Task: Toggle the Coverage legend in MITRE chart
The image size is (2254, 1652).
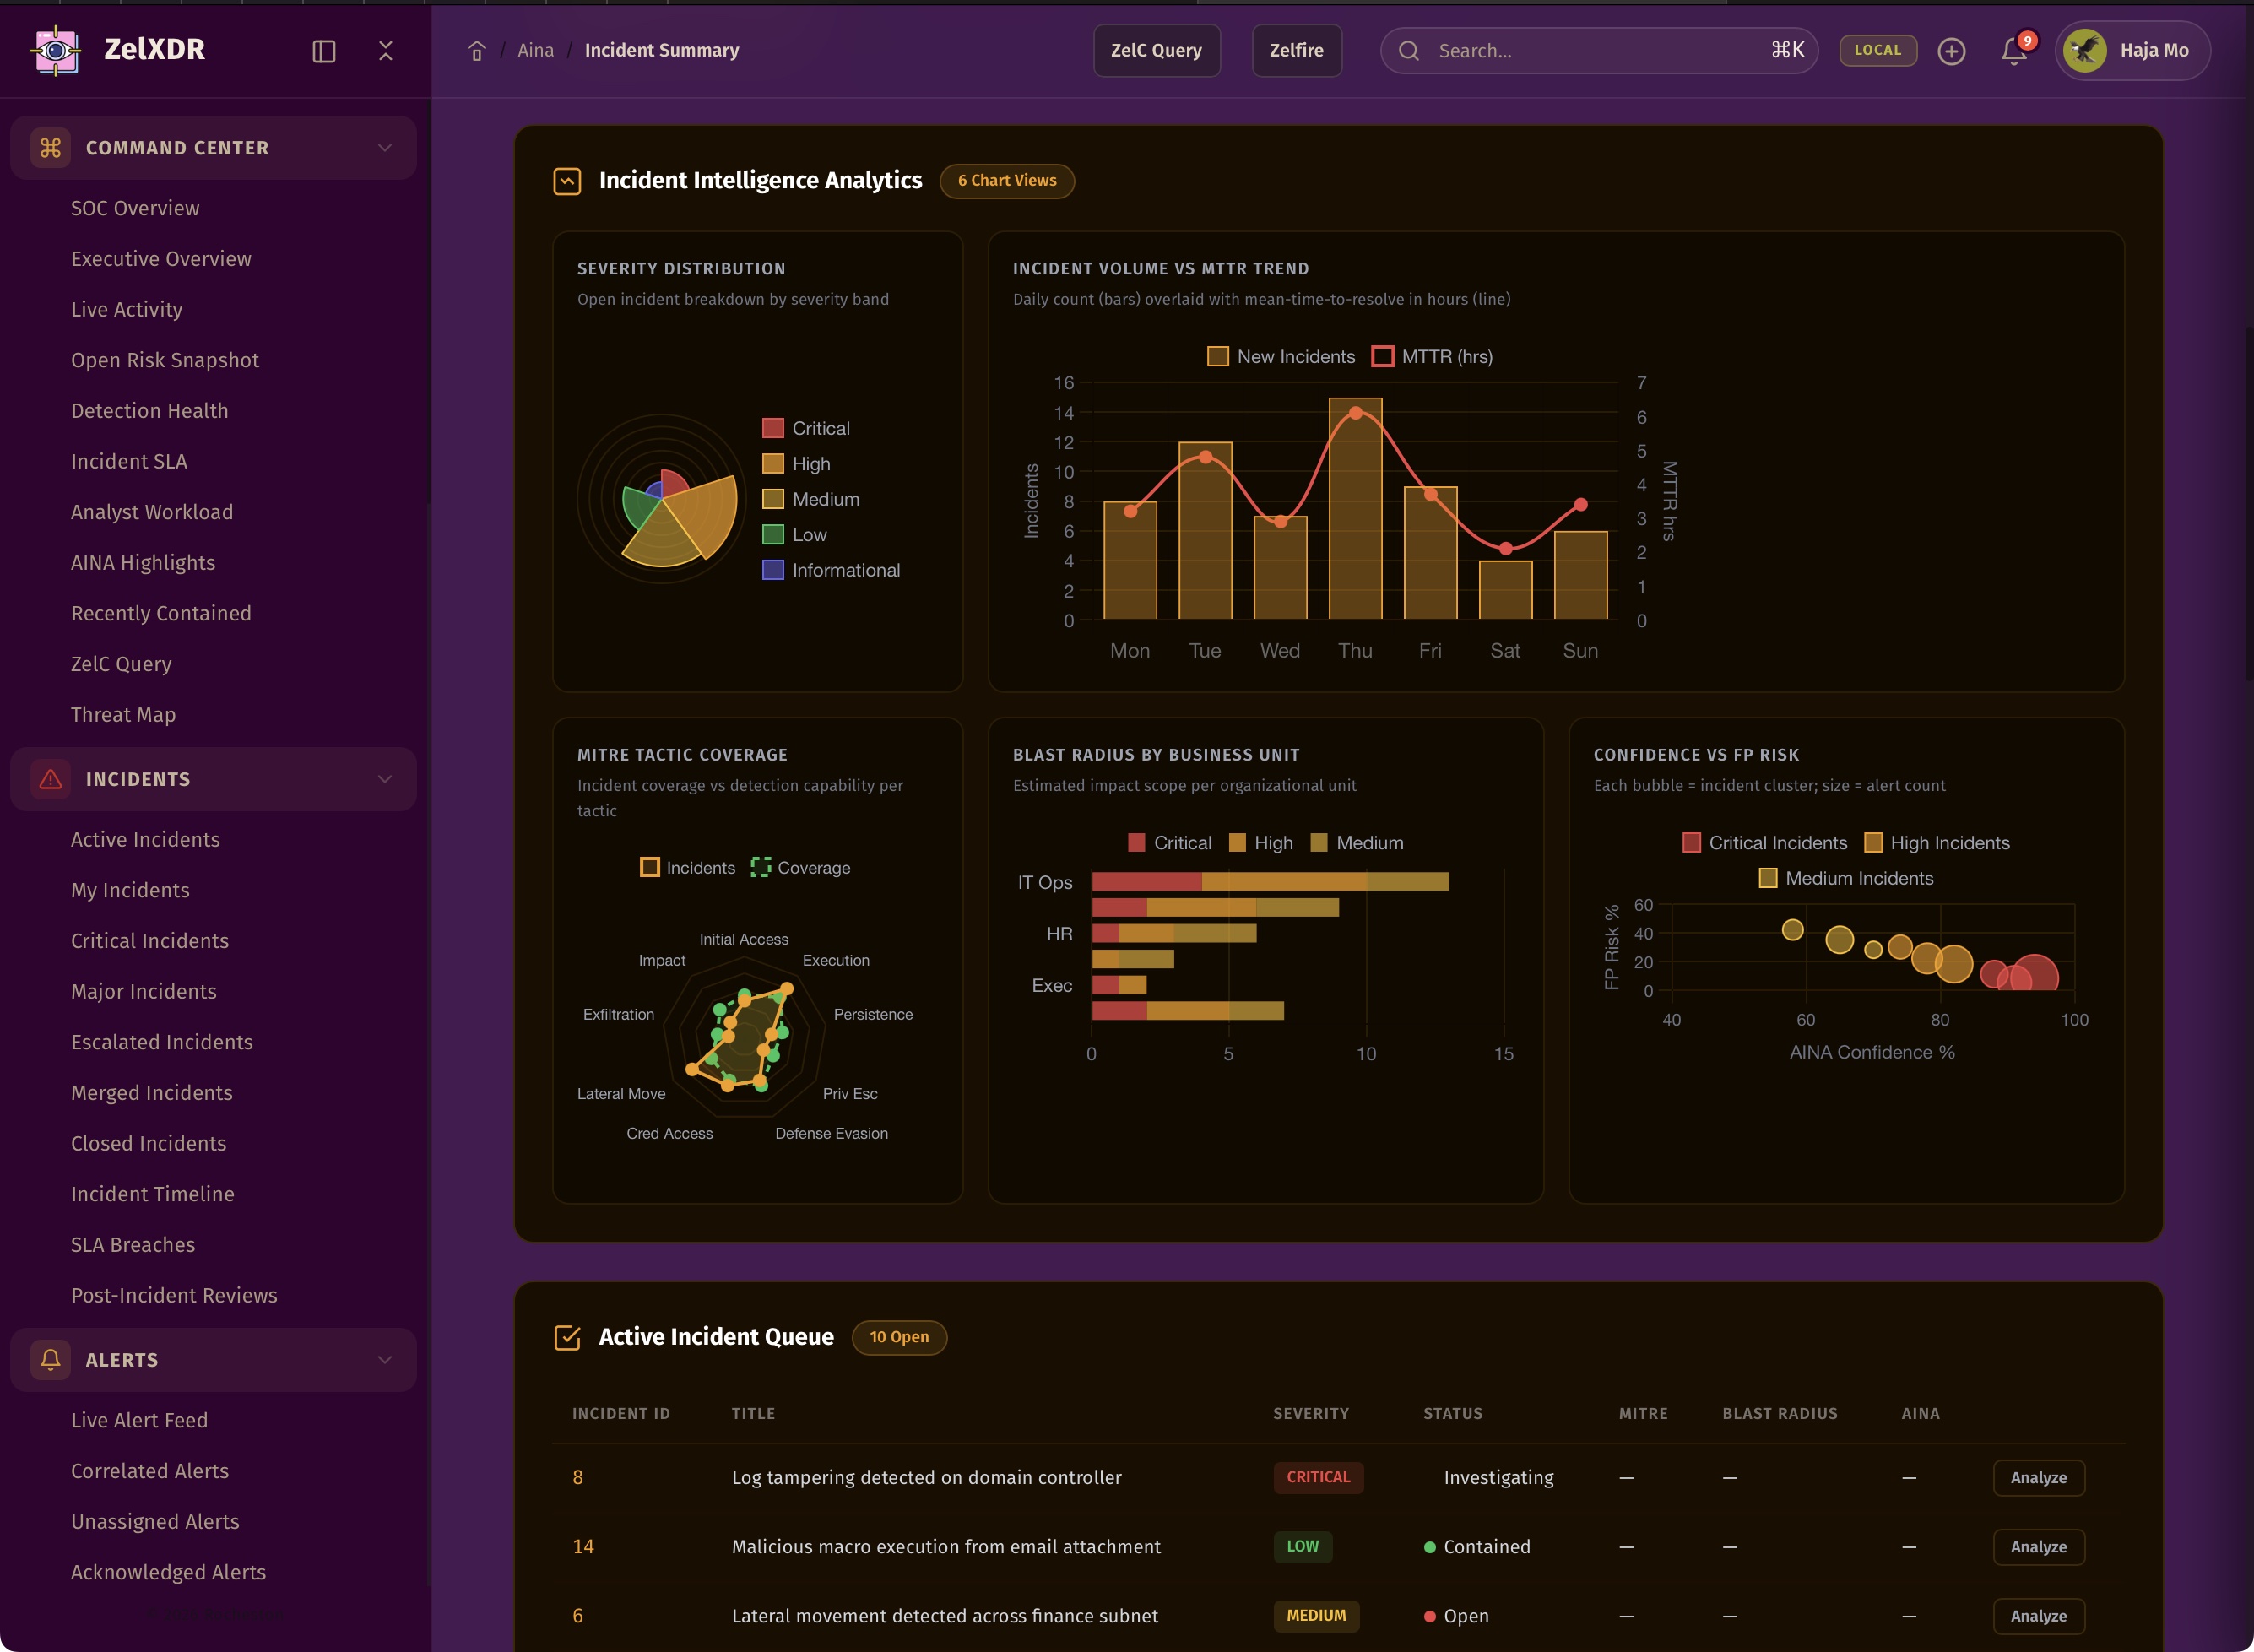Action: coord(800,868)
